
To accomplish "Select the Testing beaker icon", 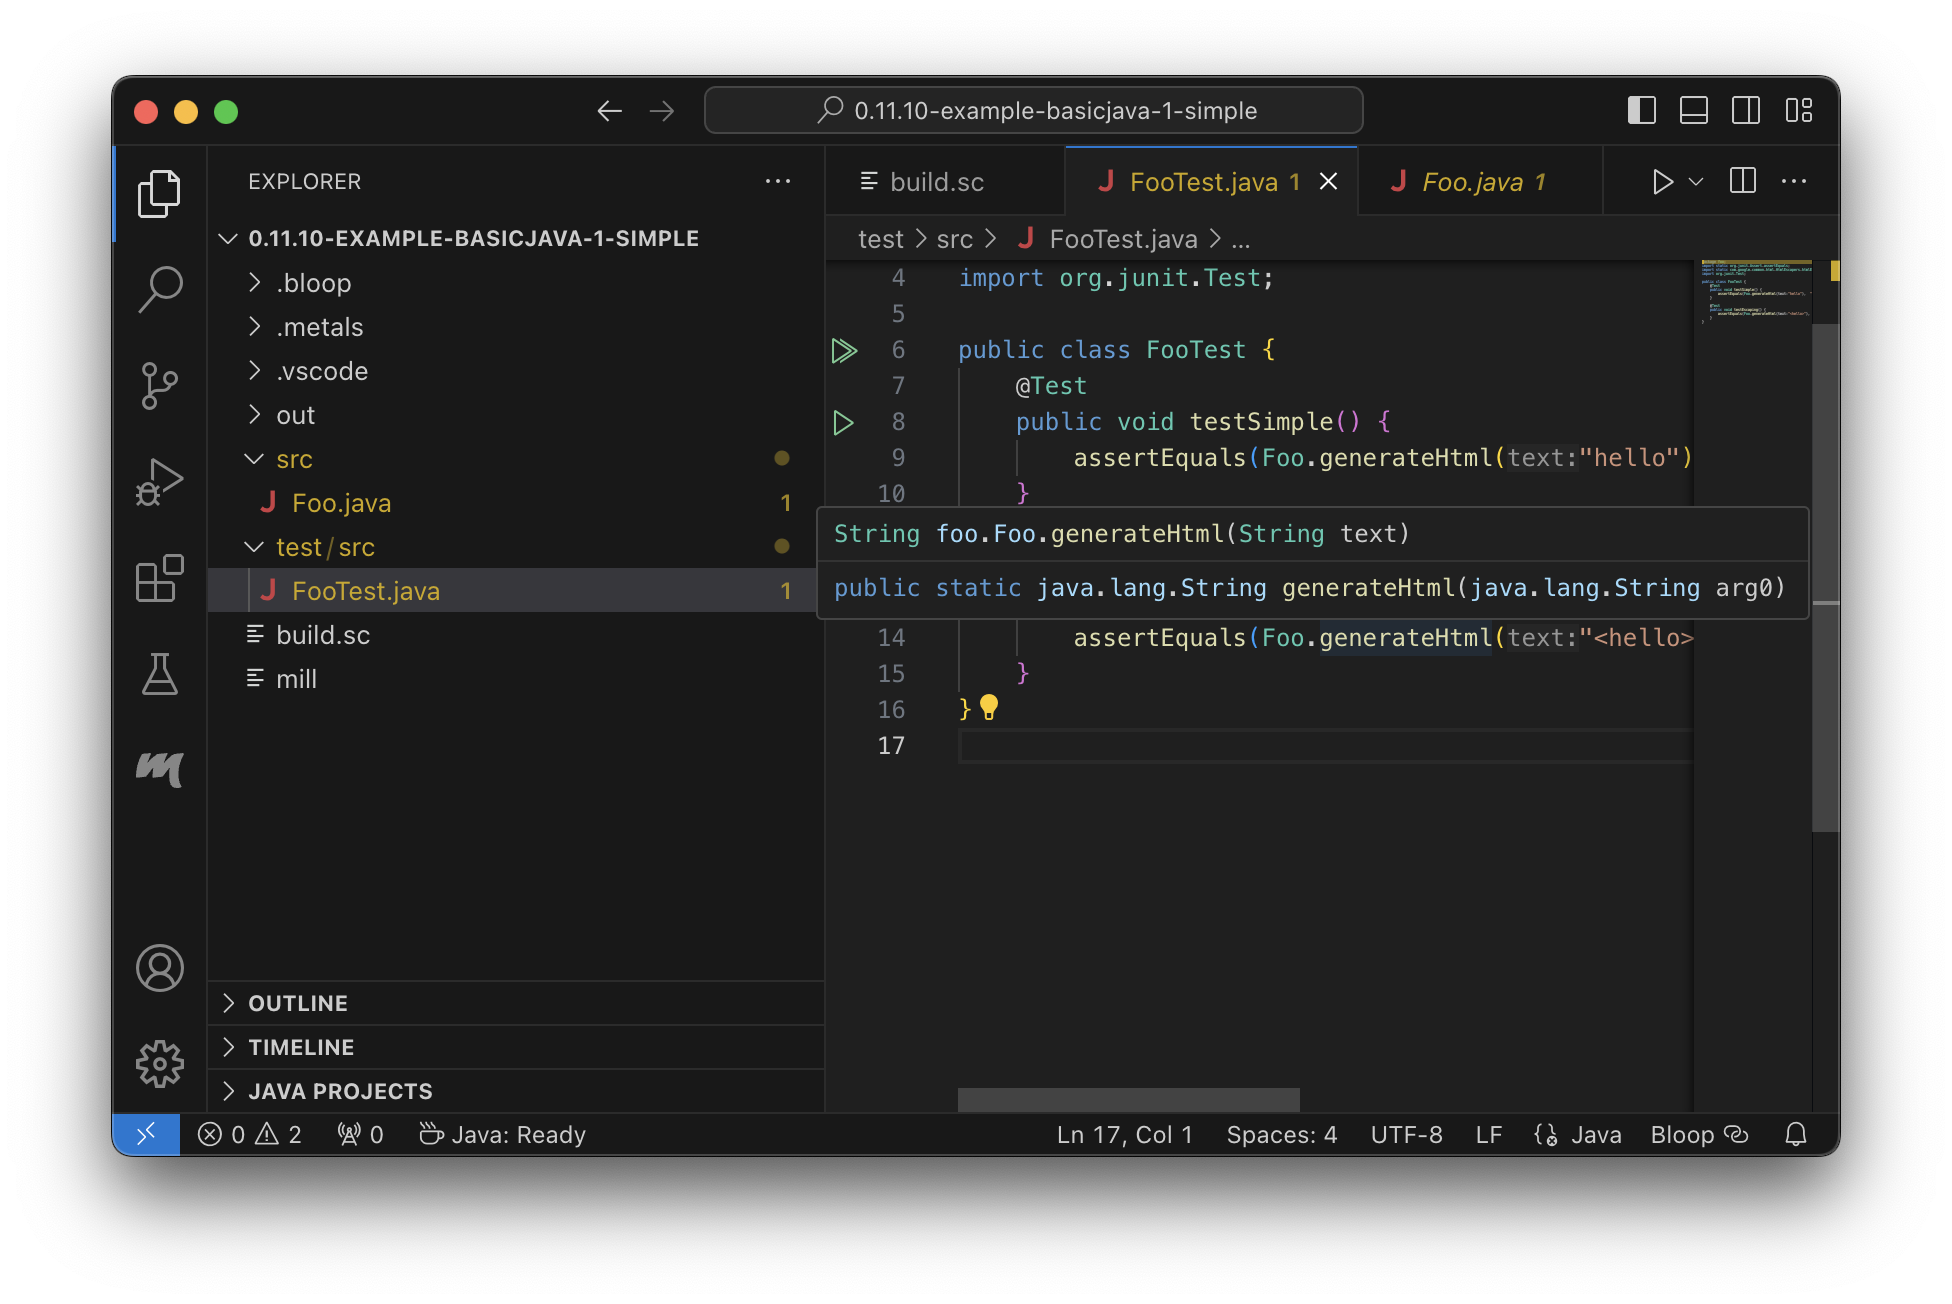I will coord(160,675).
